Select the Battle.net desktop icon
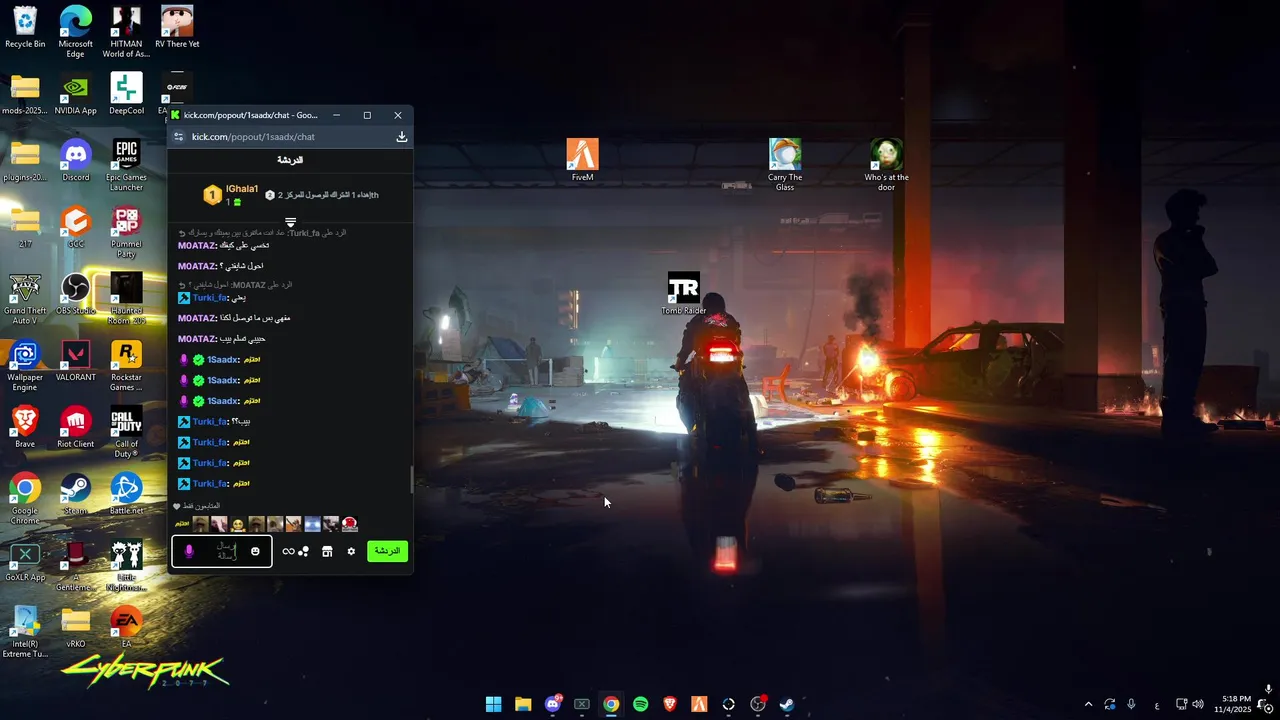1280x720 pixels. (x=126, y=494)
